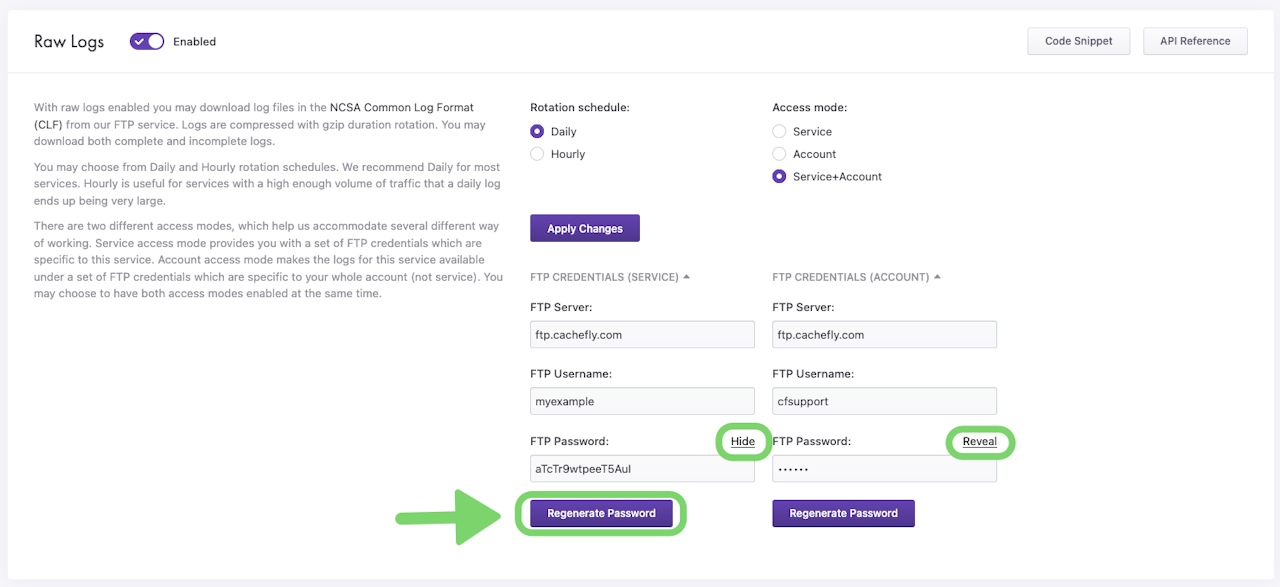Screen dimensions: 1280x587
Task: Click the masked account FTP Password field
Action: coord(884,469)
